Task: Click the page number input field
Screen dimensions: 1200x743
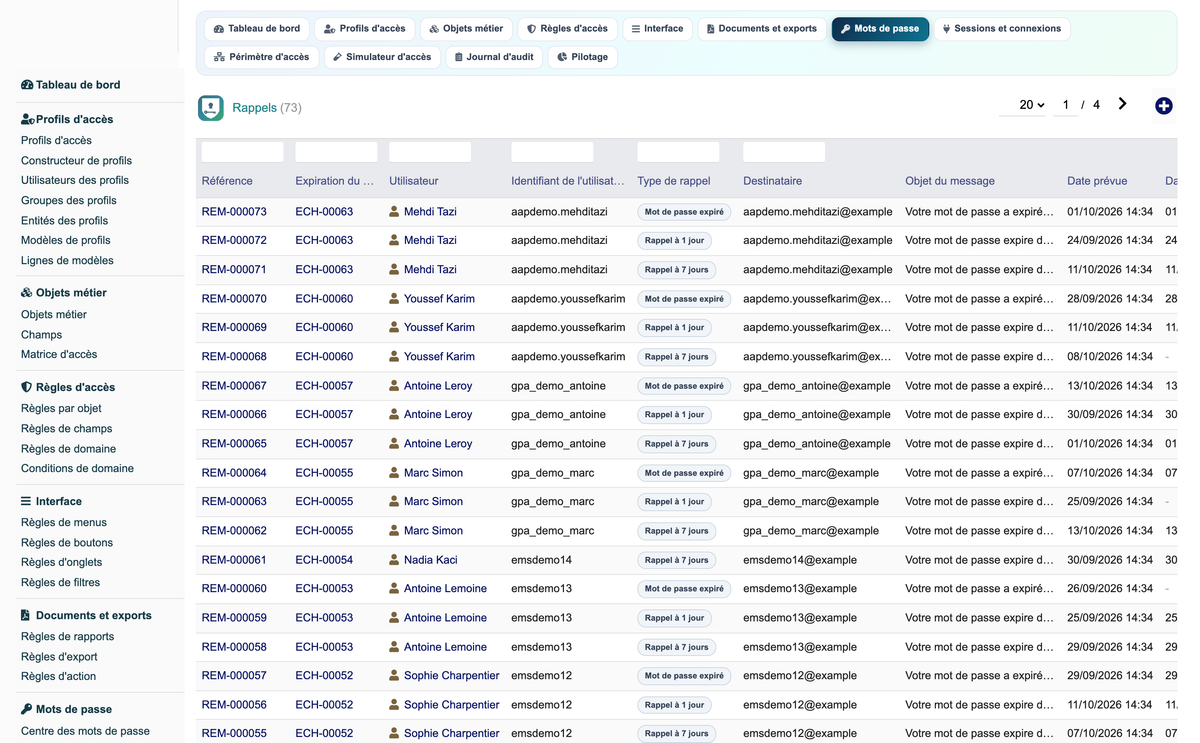Action: point(1066,105)
